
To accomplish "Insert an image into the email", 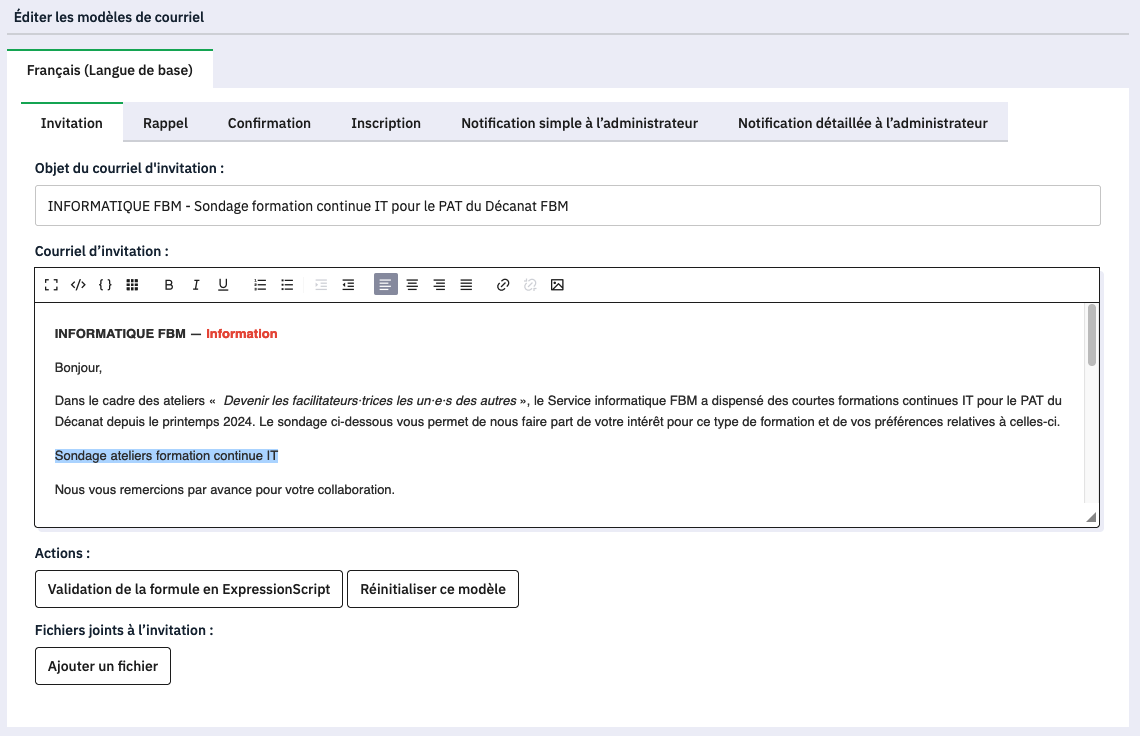I will click(x=557, y=285).
